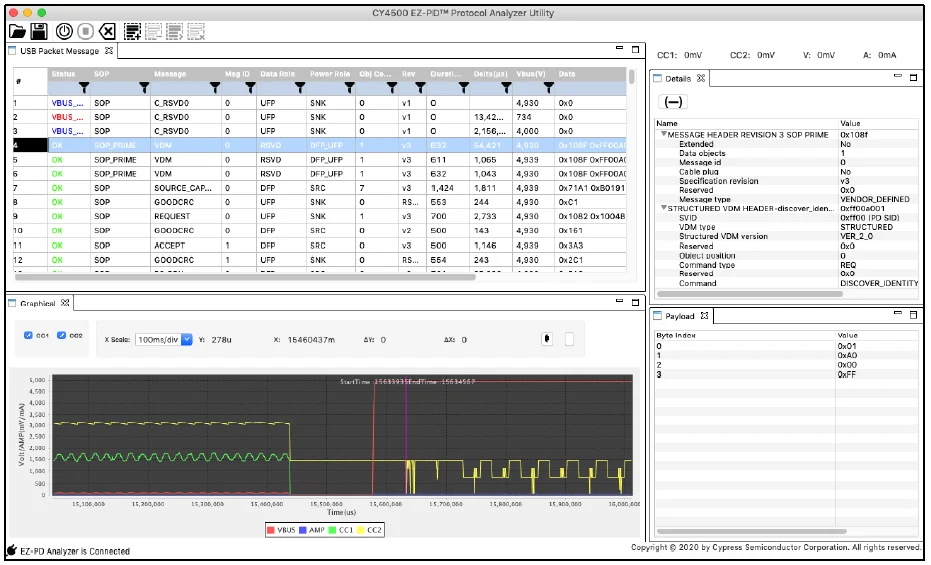Uncheck the CC1 checkbox
The image size is (931, 565).
point(29,335)
